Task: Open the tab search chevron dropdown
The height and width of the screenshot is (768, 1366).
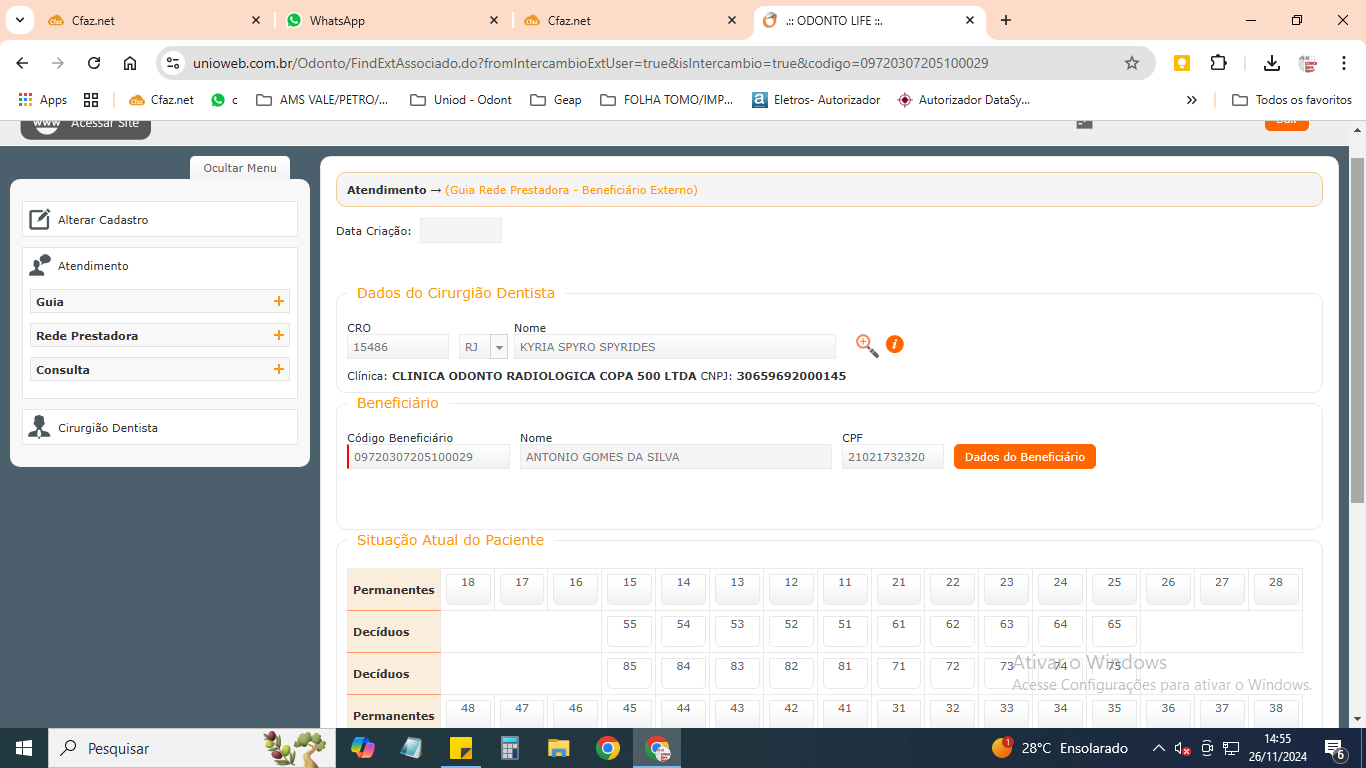Action: click(22, 20)
